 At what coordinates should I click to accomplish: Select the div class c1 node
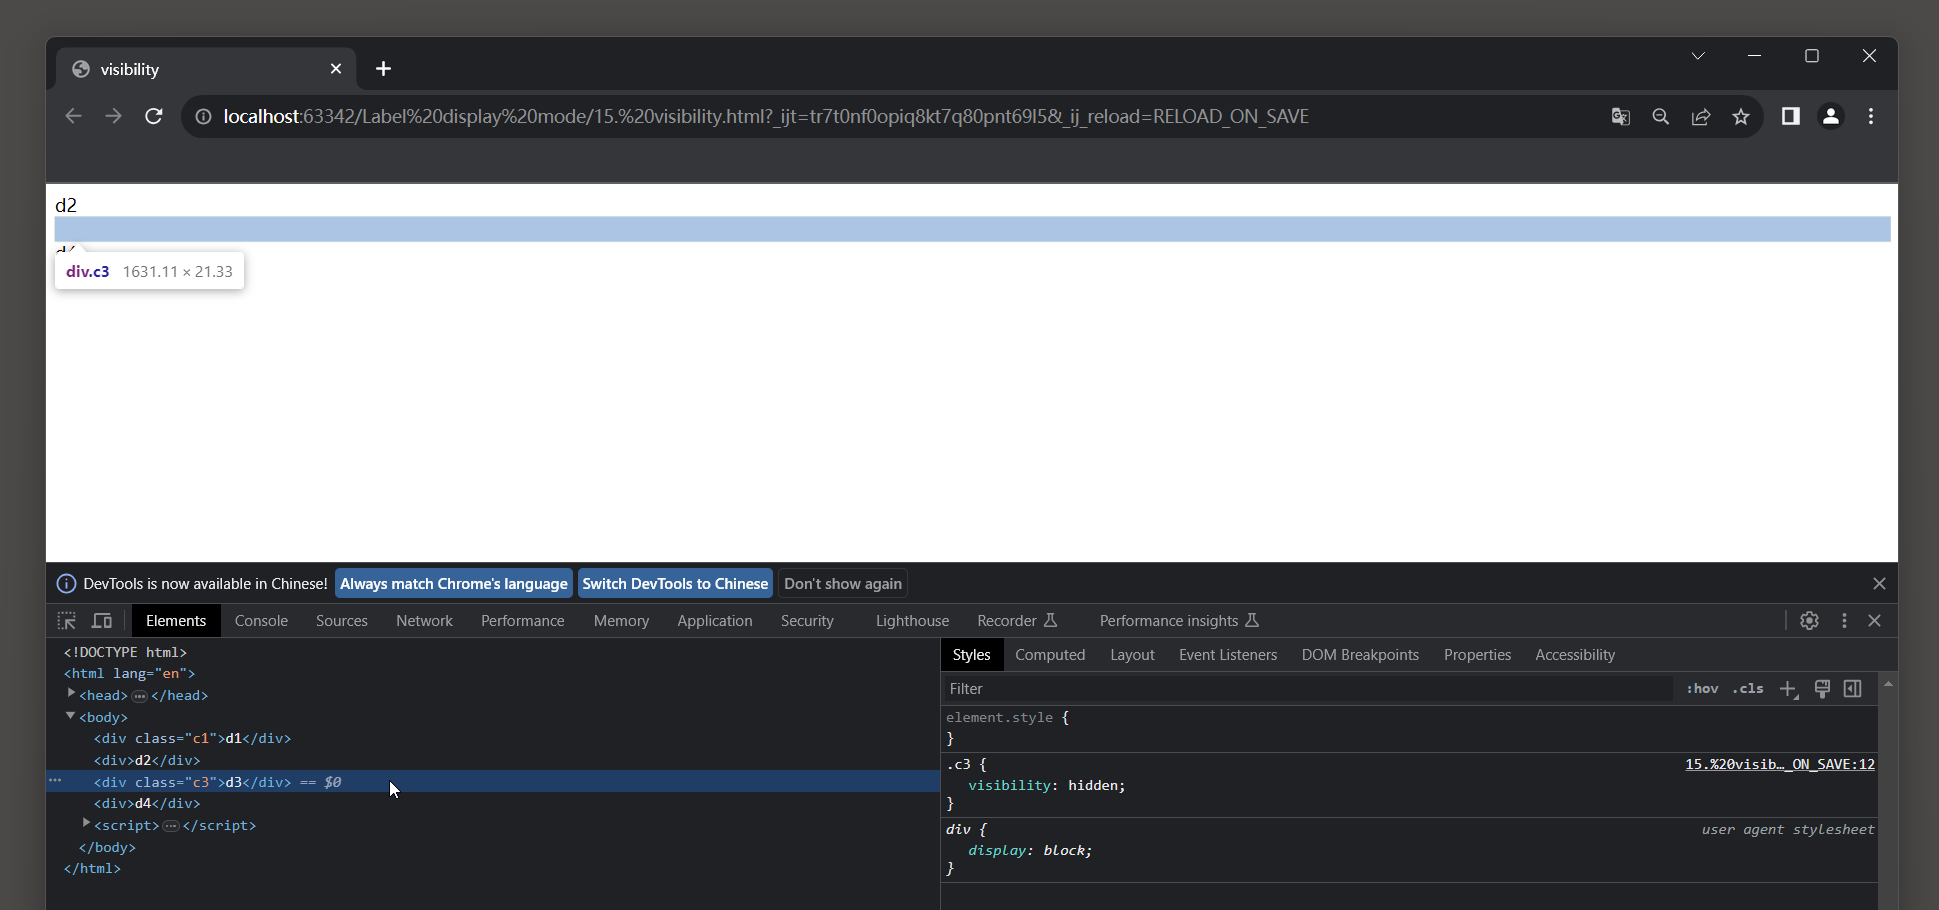[x=192, y=739]
